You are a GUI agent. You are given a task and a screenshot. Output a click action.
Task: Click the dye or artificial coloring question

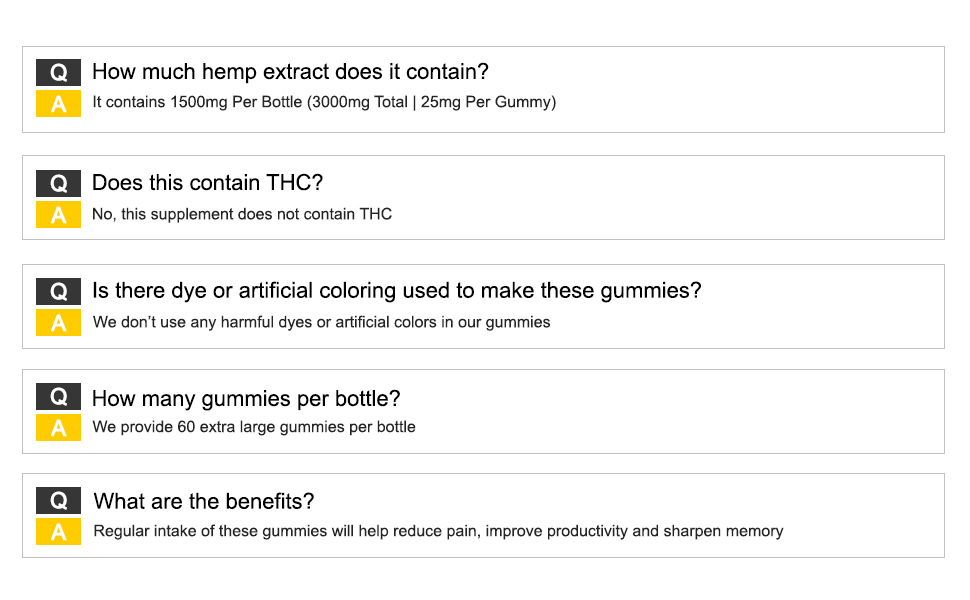[396, 291]
